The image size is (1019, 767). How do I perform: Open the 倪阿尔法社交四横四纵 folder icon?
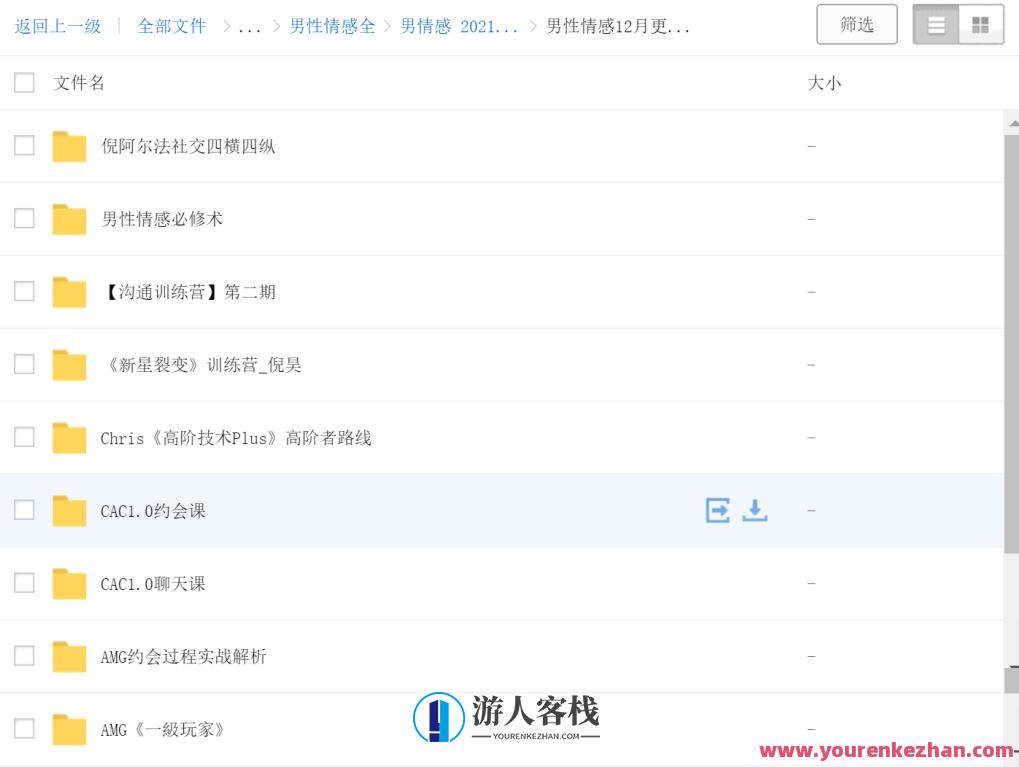point(68,145)
